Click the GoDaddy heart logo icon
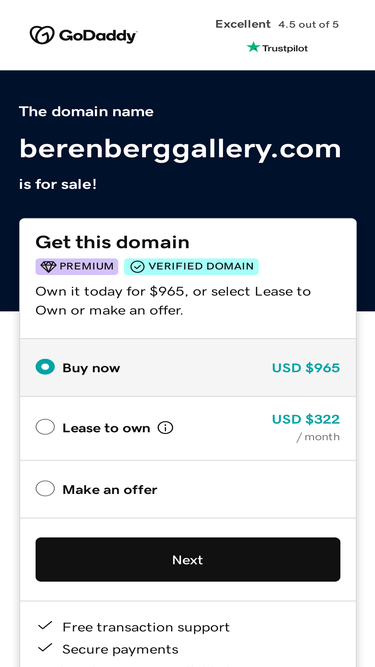 pyautogui.click(x=42, y=35)
